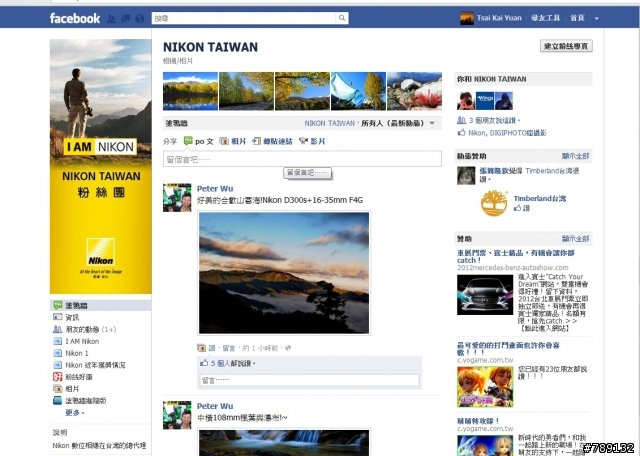This screenshot has width=640, height=456.
Task: Click the Timberland tree logo
Action: (494, 203)
